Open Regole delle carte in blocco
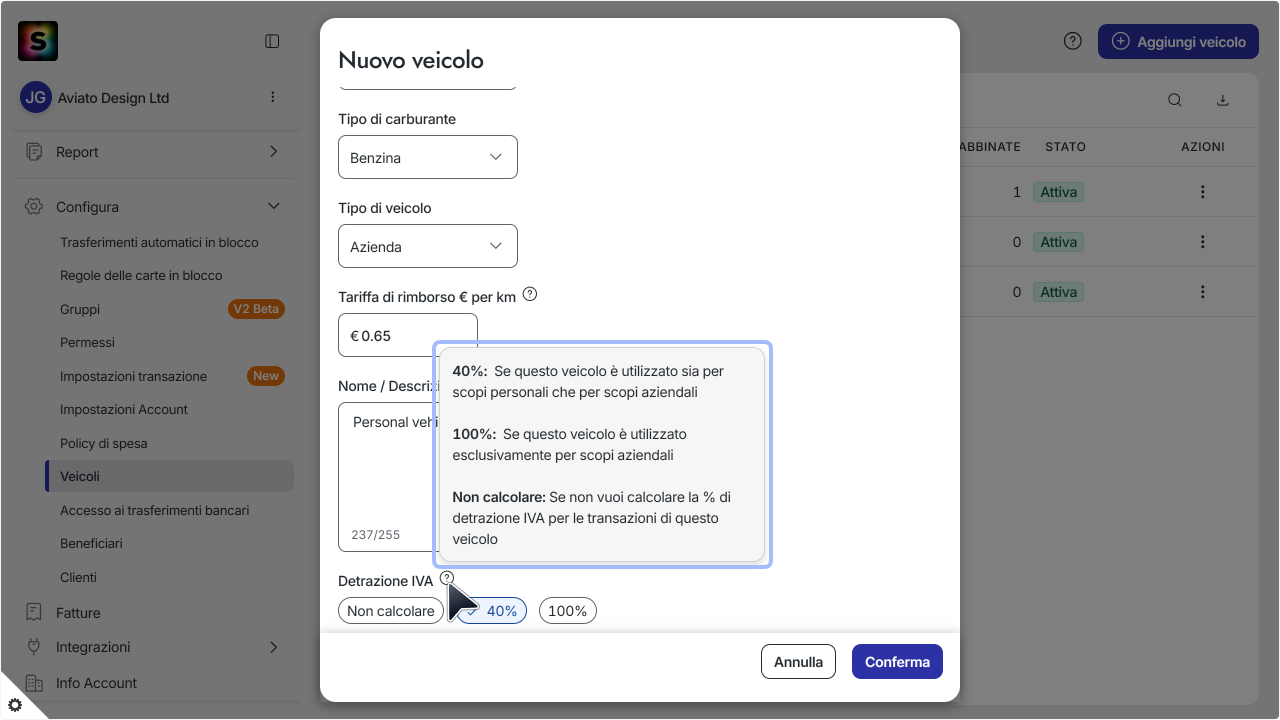The height and width of the screenshot is (720, 1280). pos(141,275)
